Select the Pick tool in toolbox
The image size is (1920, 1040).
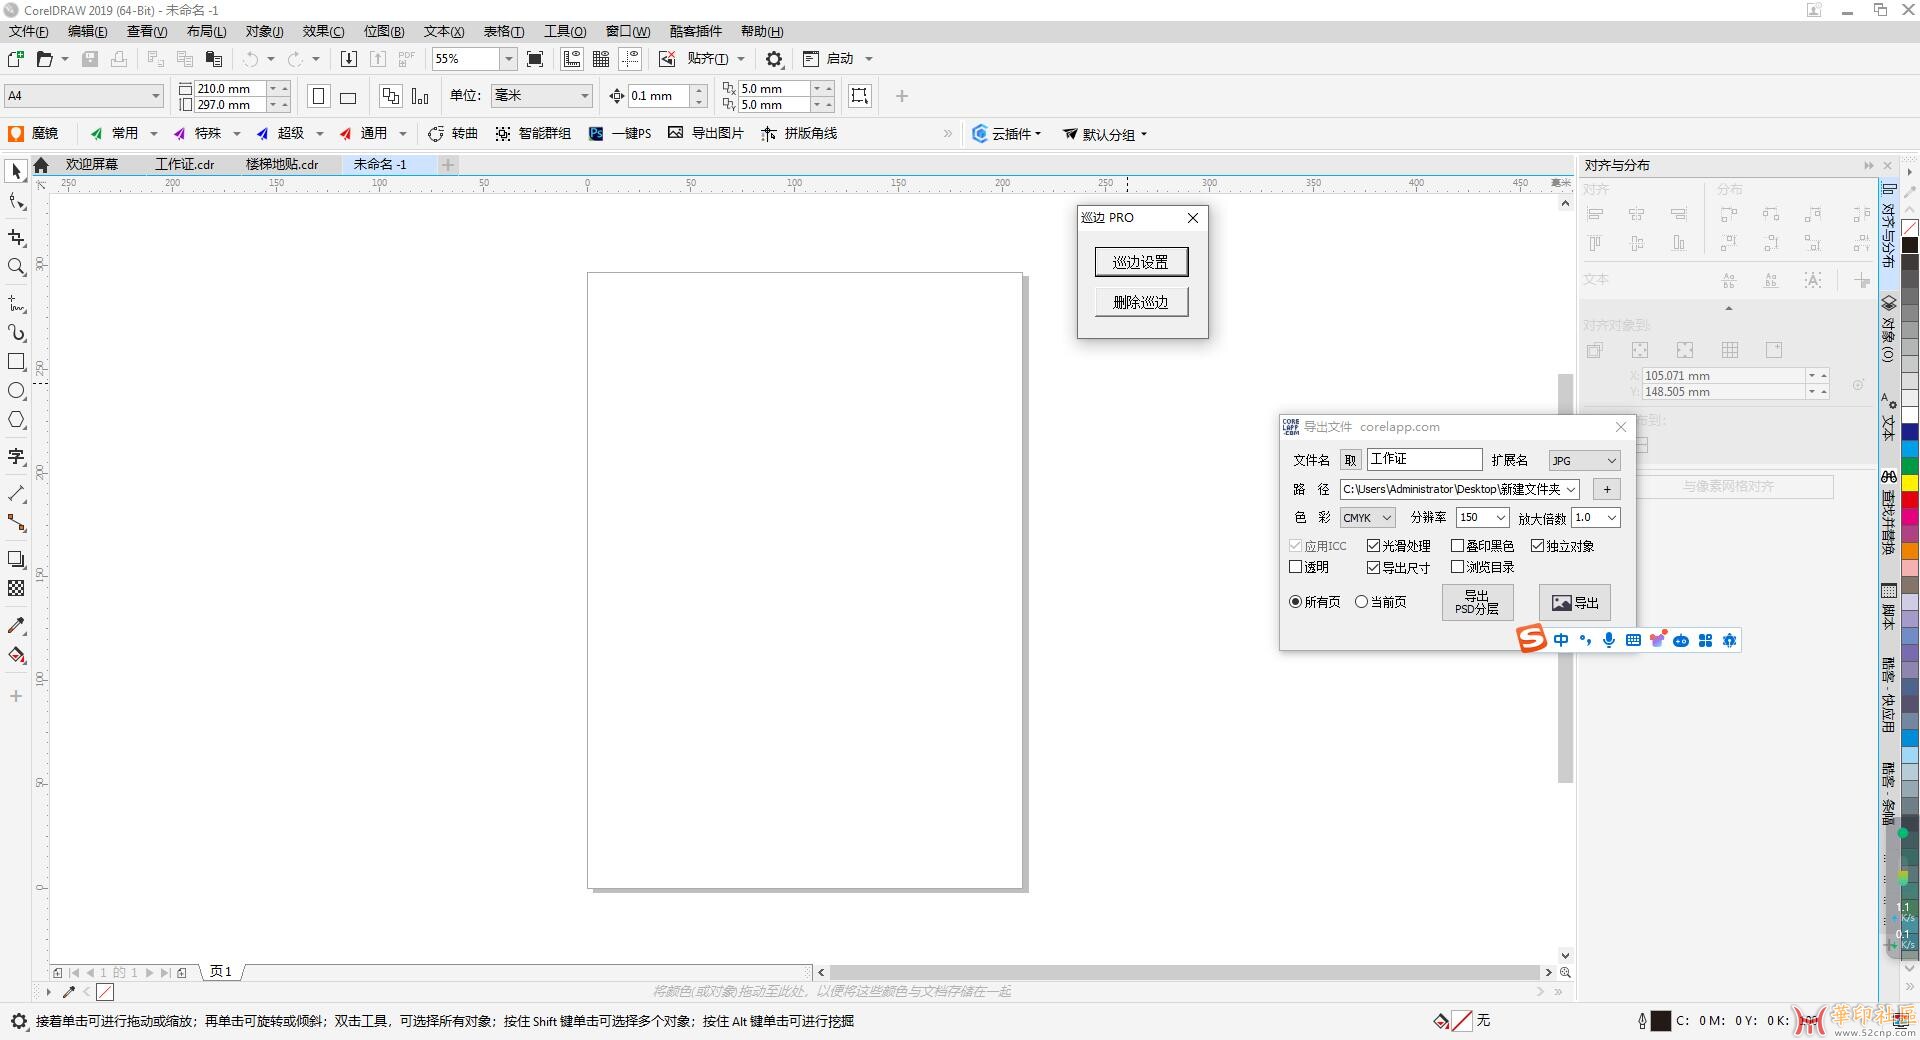[16, 172]
